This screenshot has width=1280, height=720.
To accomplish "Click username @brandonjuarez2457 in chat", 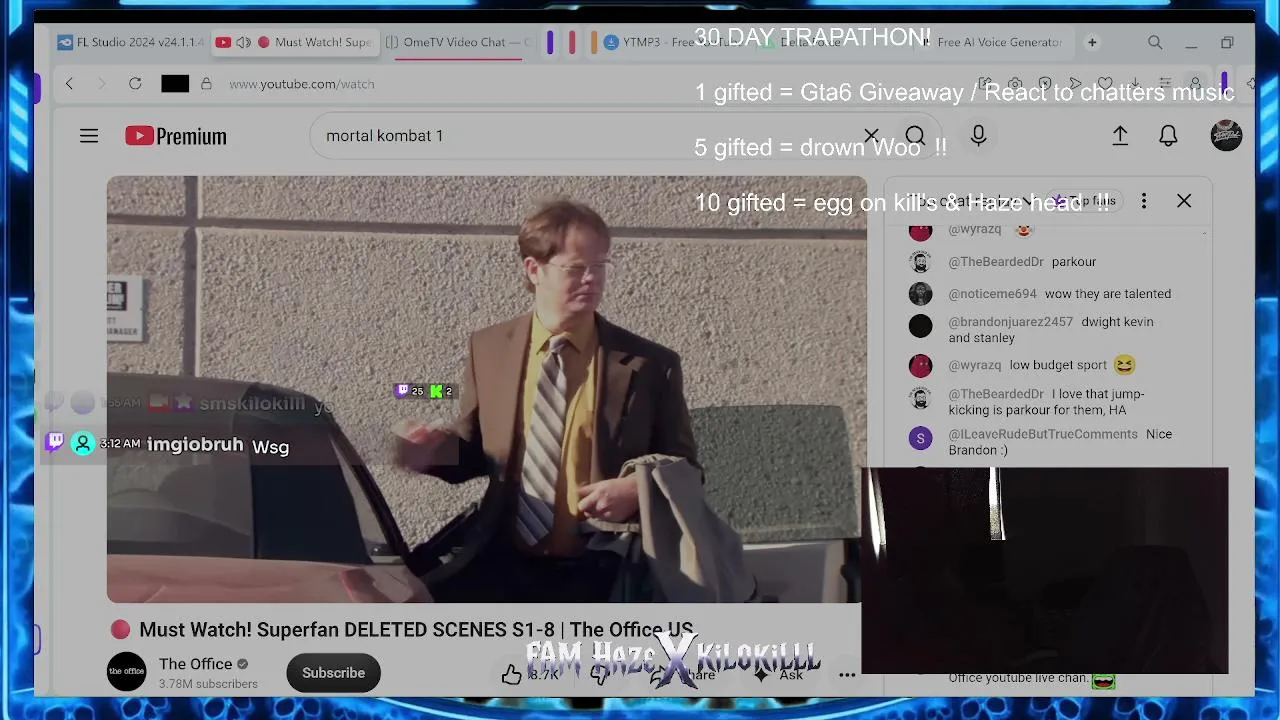I will point(1010,322).
